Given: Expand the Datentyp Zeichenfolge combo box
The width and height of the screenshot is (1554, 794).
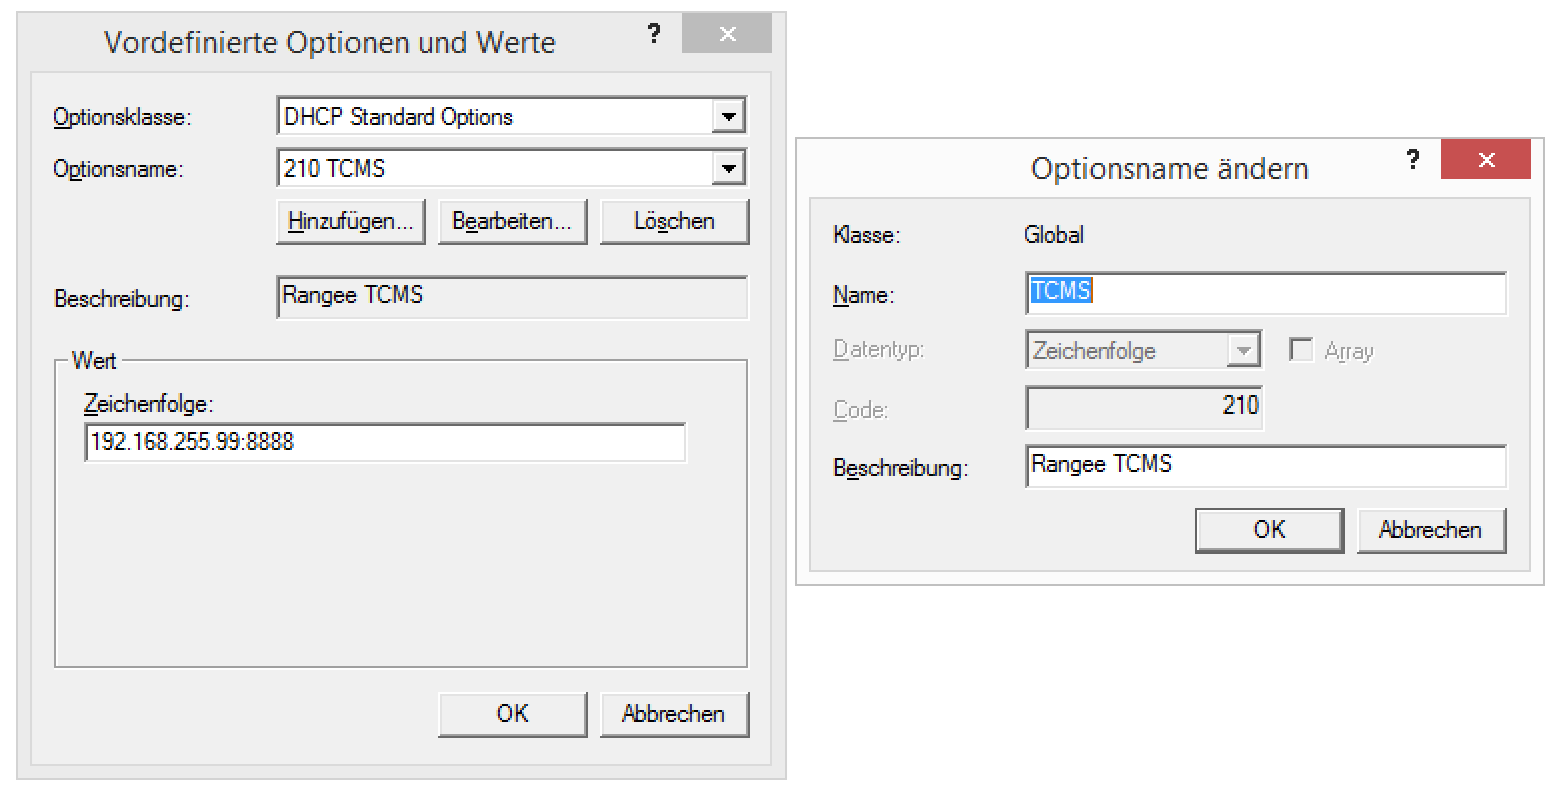Looking at the screenshot, I should pos(1243,351).
